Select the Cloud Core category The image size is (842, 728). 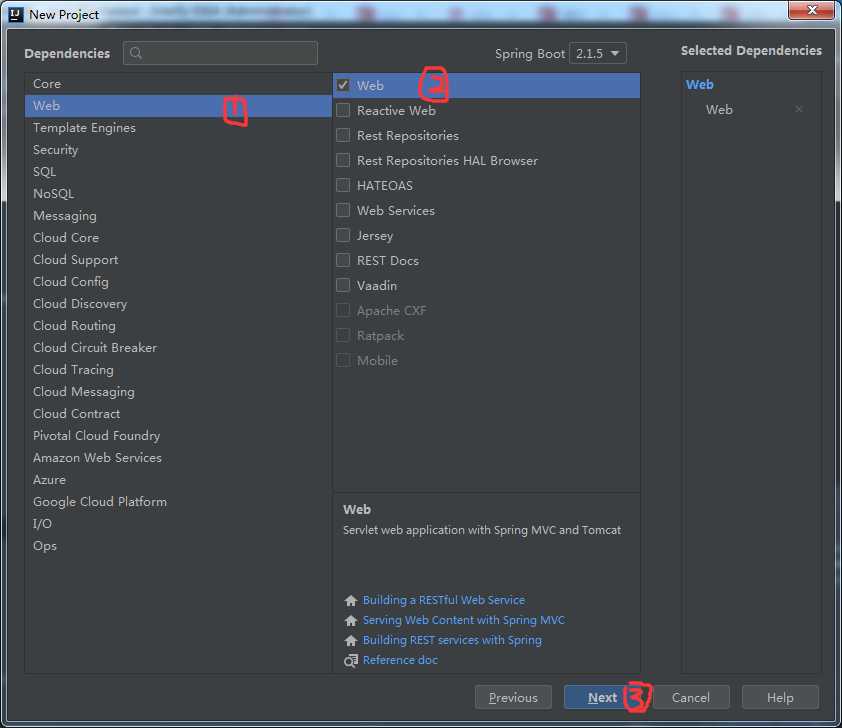(x=178, y=238)
